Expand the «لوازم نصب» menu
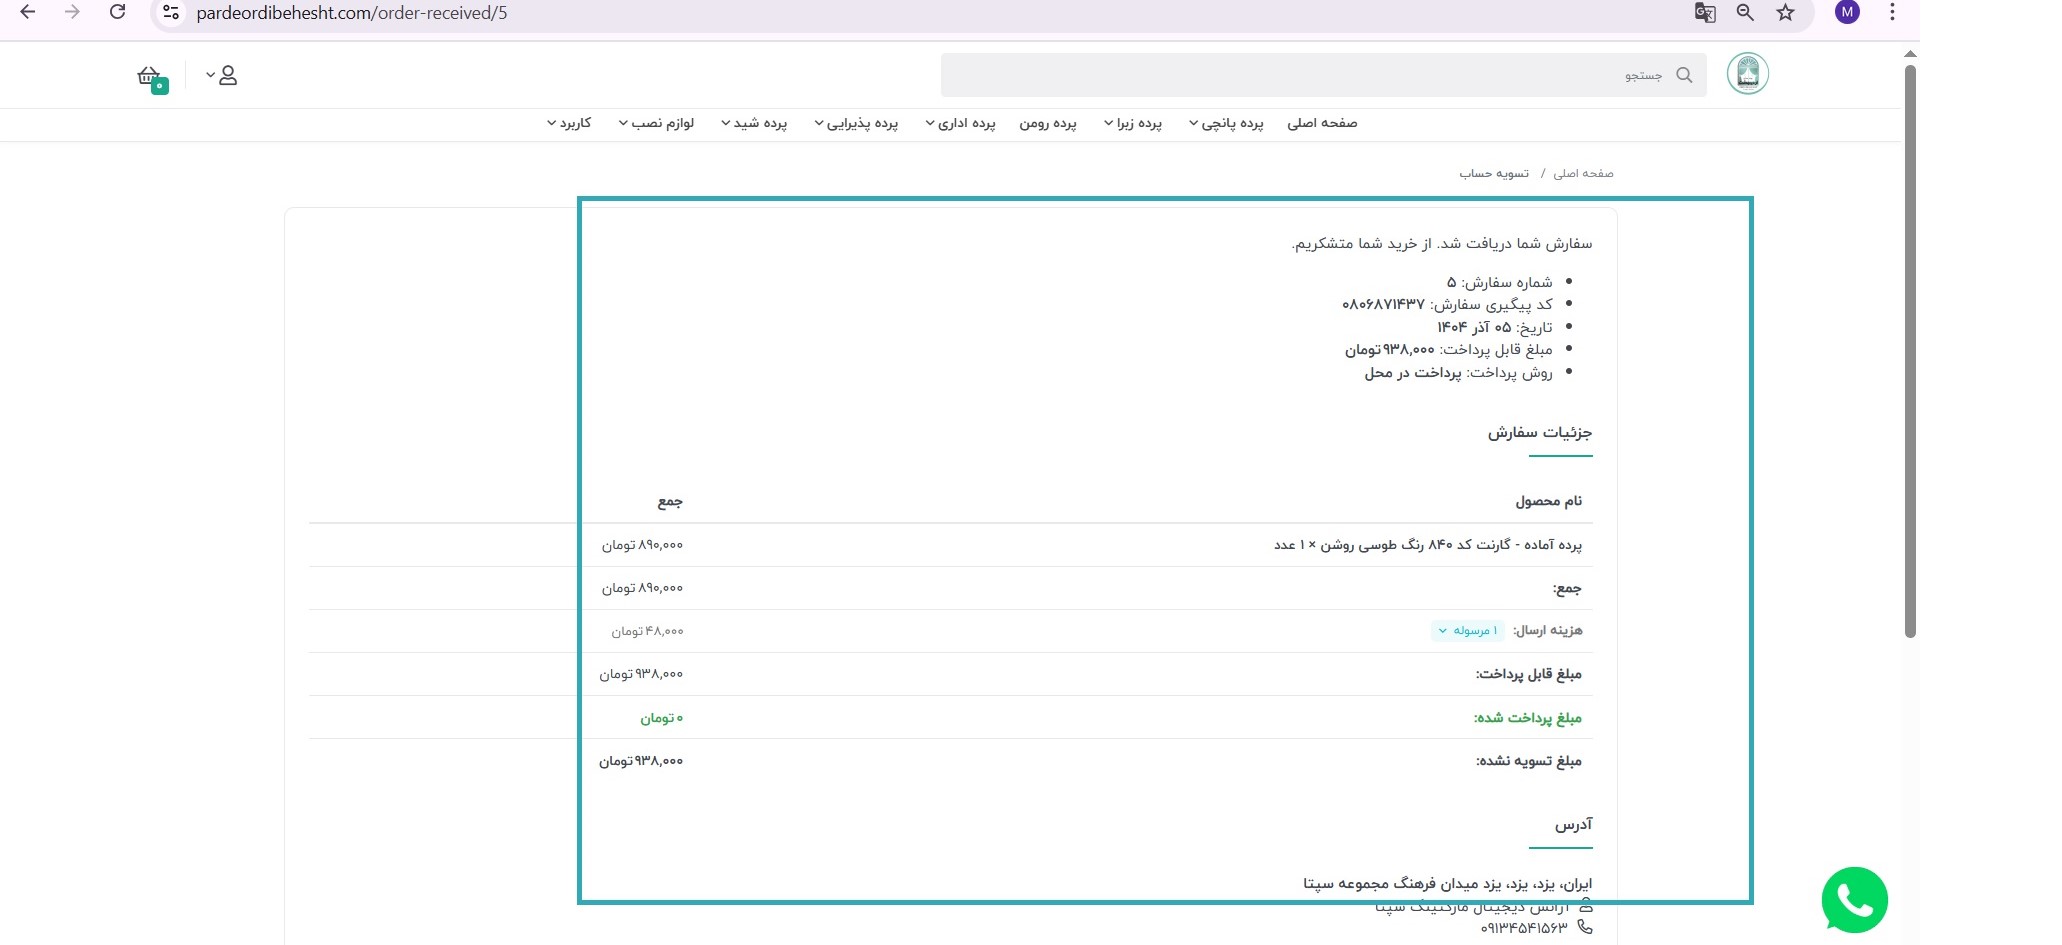Image resolution: width=2062 pixels, height=945 pixels. [656, 124]
